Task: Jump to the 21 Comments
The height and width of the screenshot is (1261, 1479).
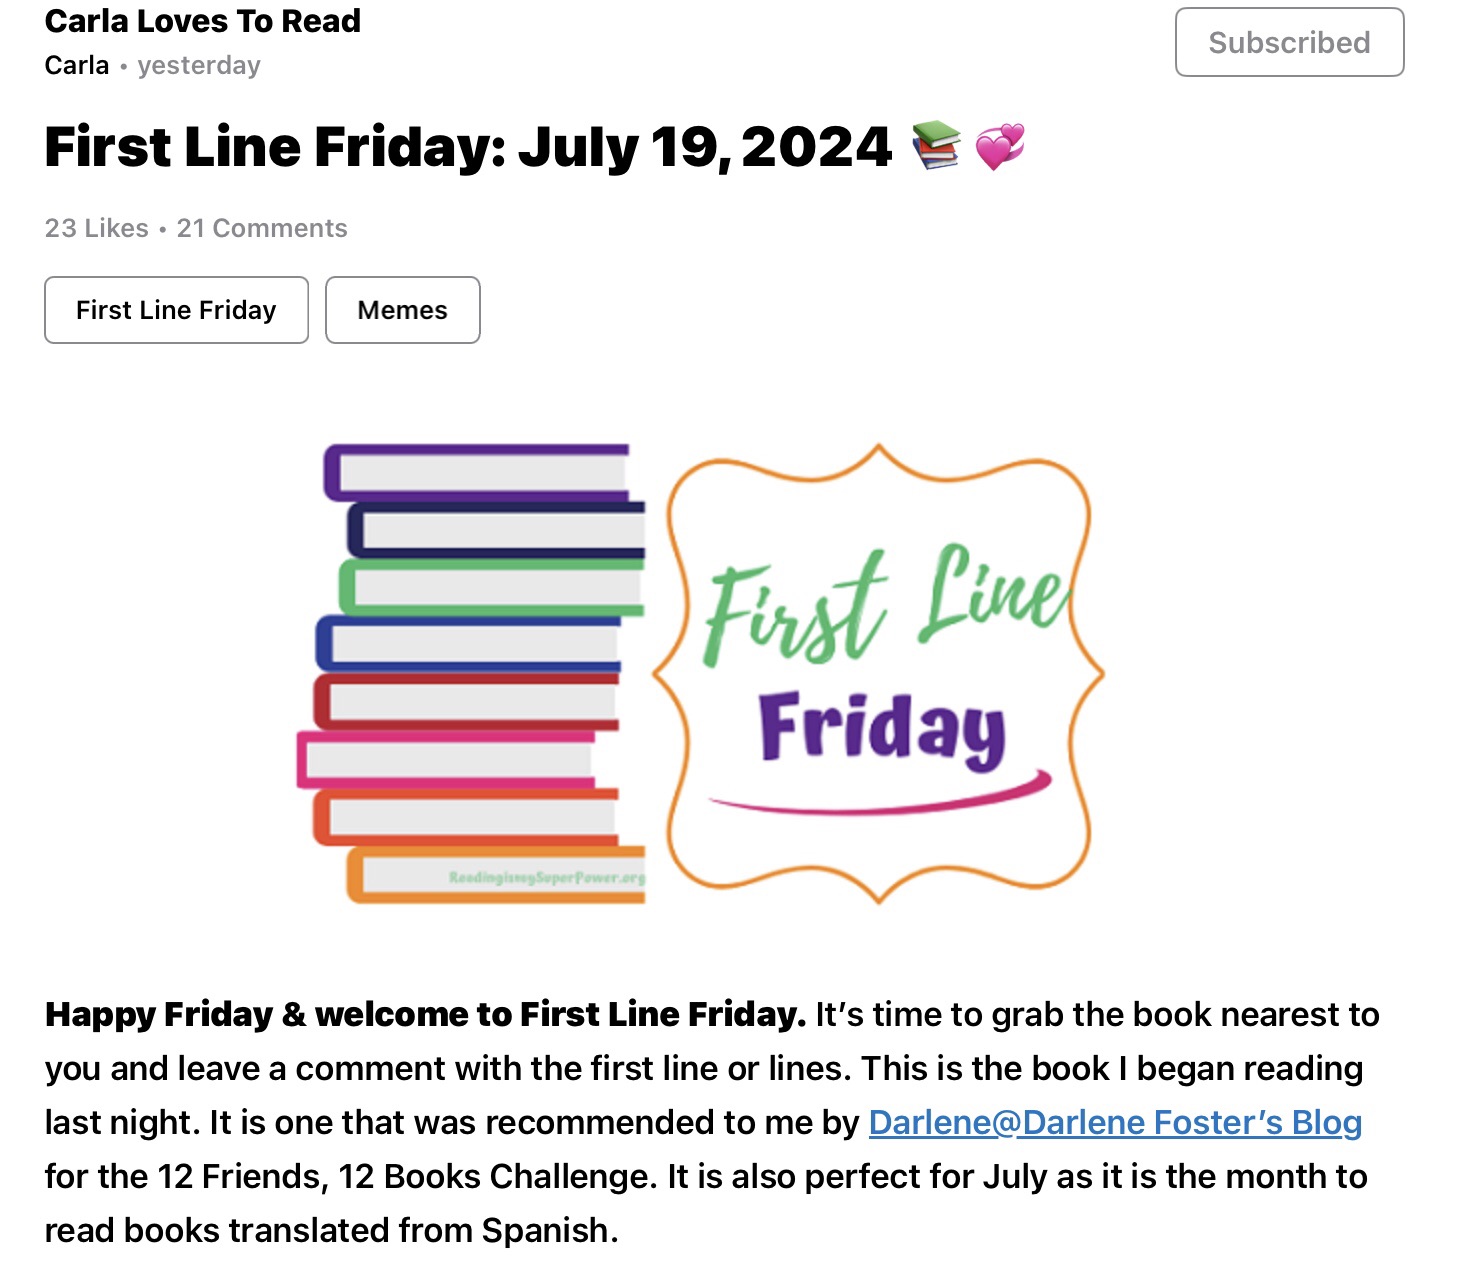Action: pyautogui.click(x=262, y=228)
